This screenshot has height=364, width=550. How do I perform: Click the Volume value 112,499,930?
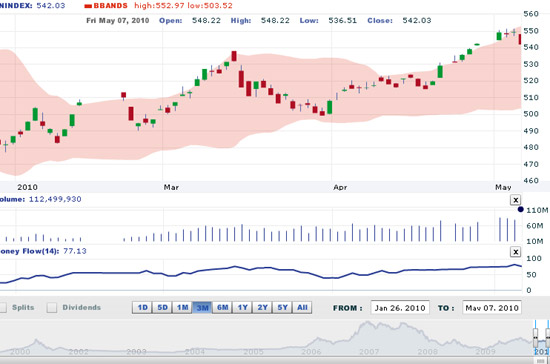(55, 199)
